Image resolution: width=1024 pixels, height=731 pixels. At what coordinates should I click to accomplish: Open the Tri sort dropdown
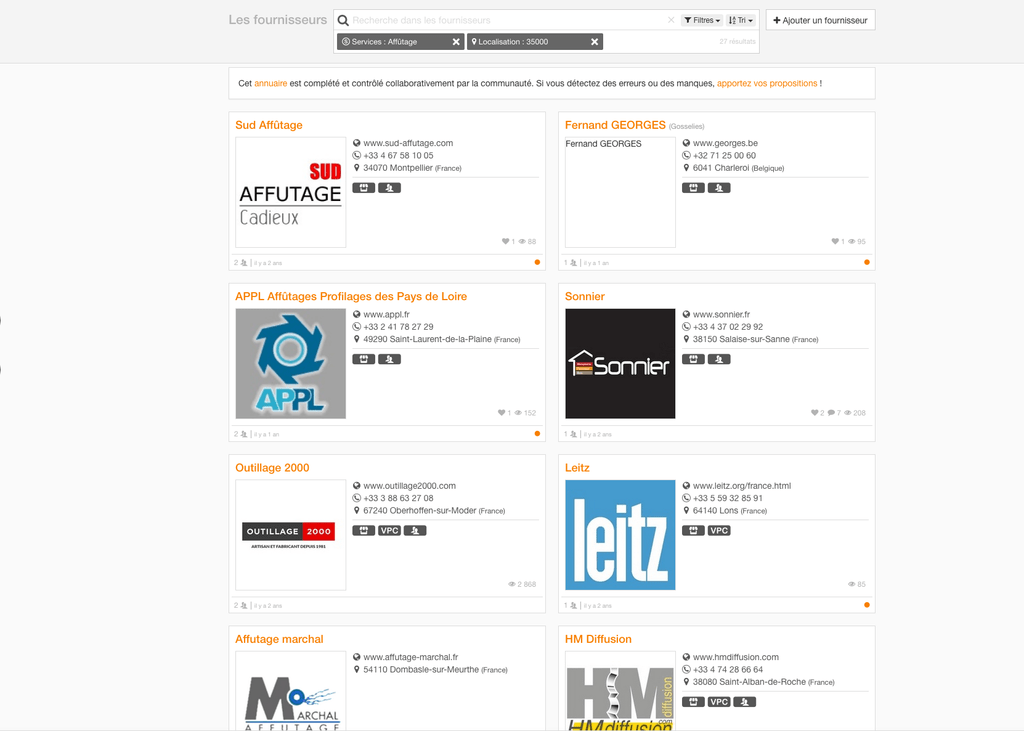click(741, 20)
